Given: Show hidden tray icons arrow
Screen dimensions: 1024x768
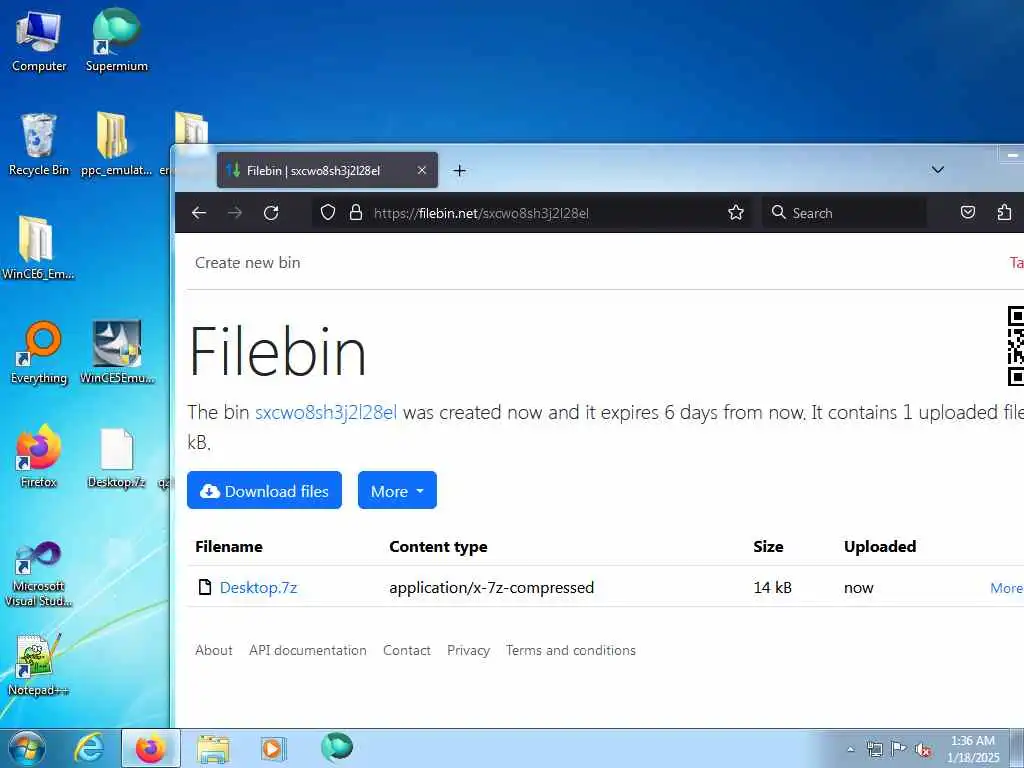Looking at the screenshot, I should pyautogui.click(x=850, y=750).
